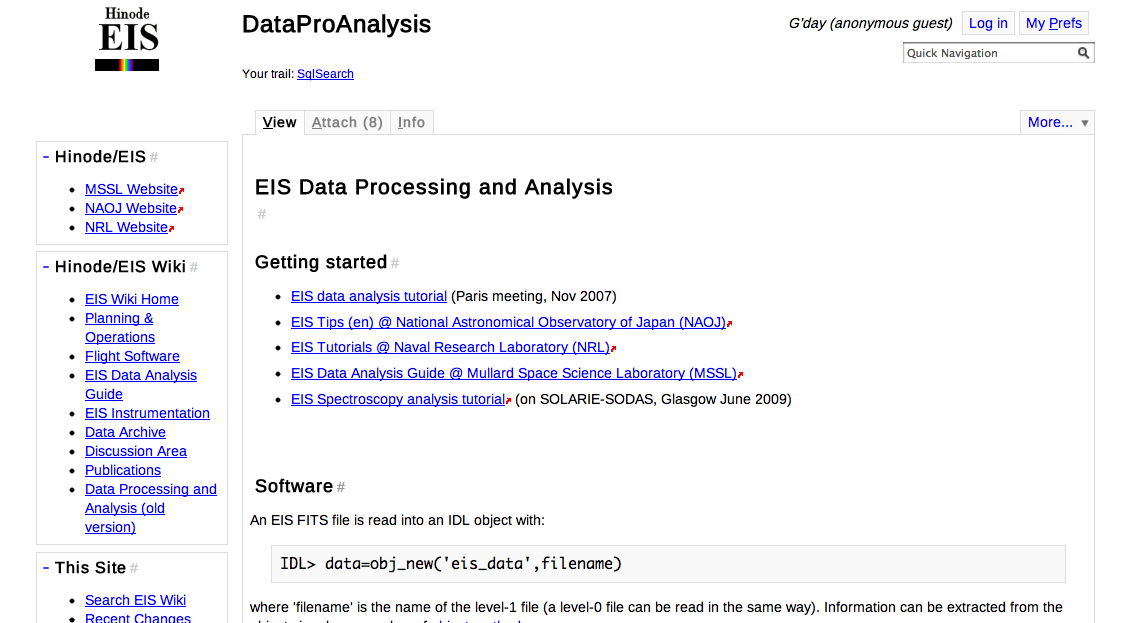Click the hash anchor next to This Site
This screenshot has width=1125, height=623.
point(134,568)
